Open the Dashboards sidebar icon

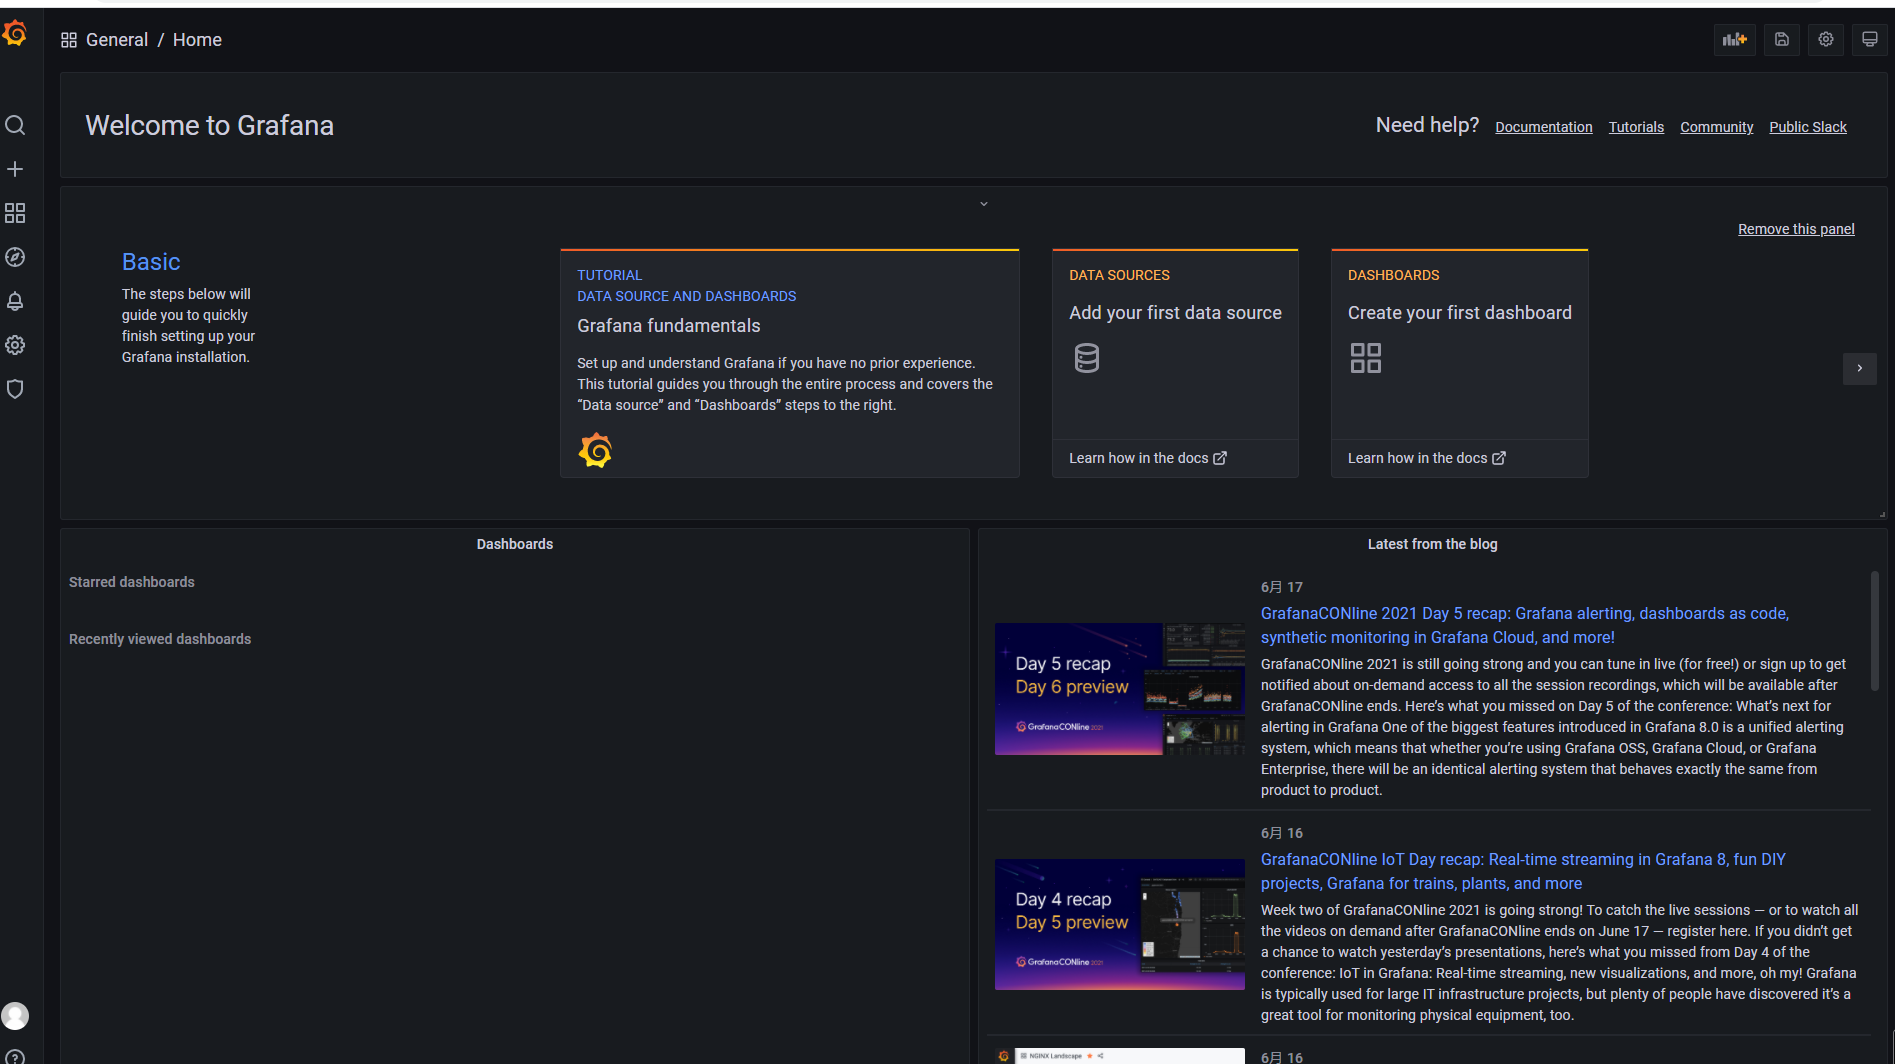coord(15,213)
